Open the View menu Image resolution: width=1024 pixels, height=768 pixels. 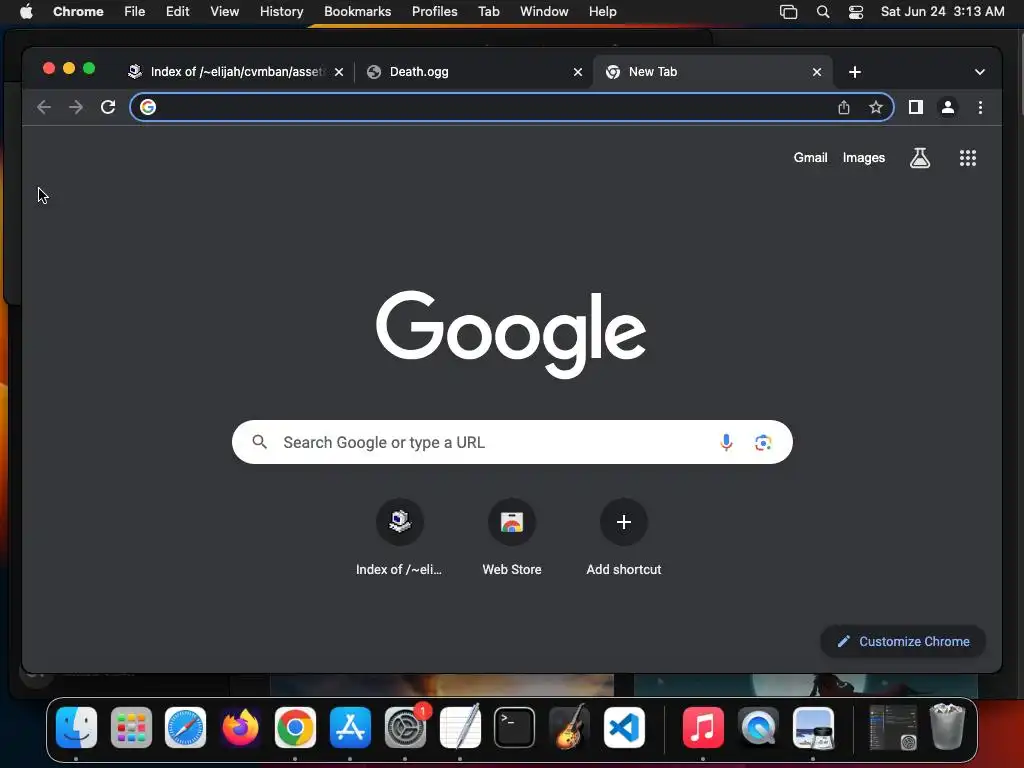pos(224,12)
